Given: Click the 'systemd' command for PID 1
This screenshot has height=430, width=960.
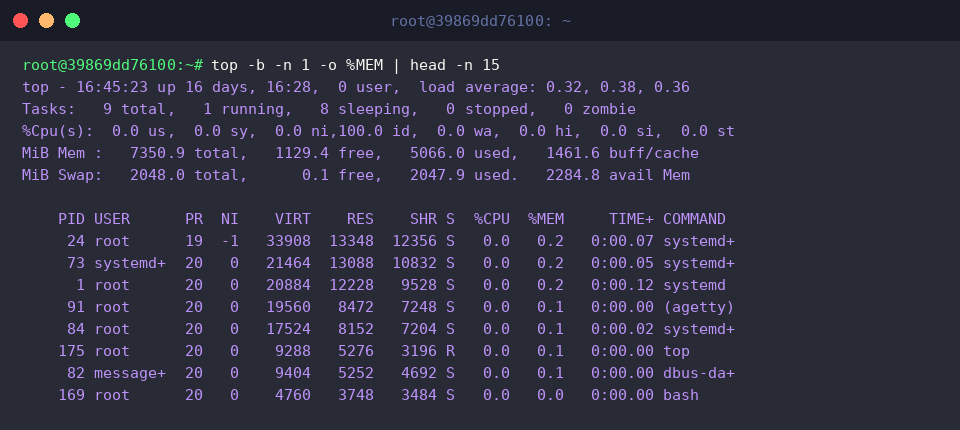Looking at the screenshot, I should (x=694, y=285).
